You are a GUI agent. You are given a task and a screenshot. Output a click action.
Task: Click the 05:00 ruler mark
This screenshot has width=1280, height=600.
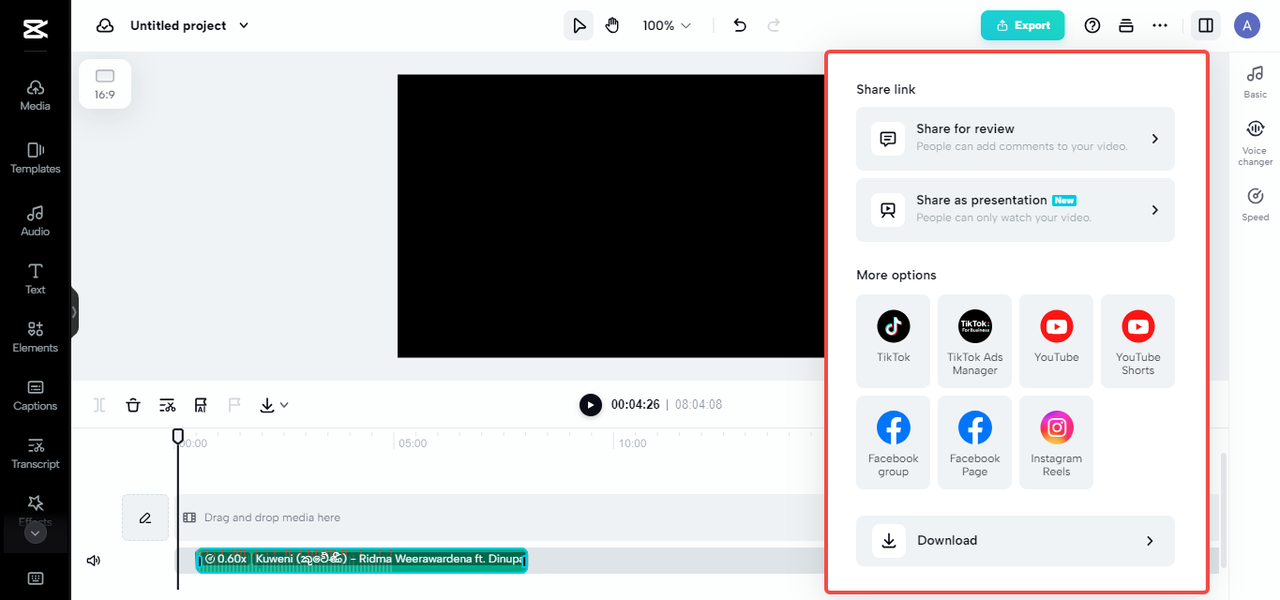412,443
